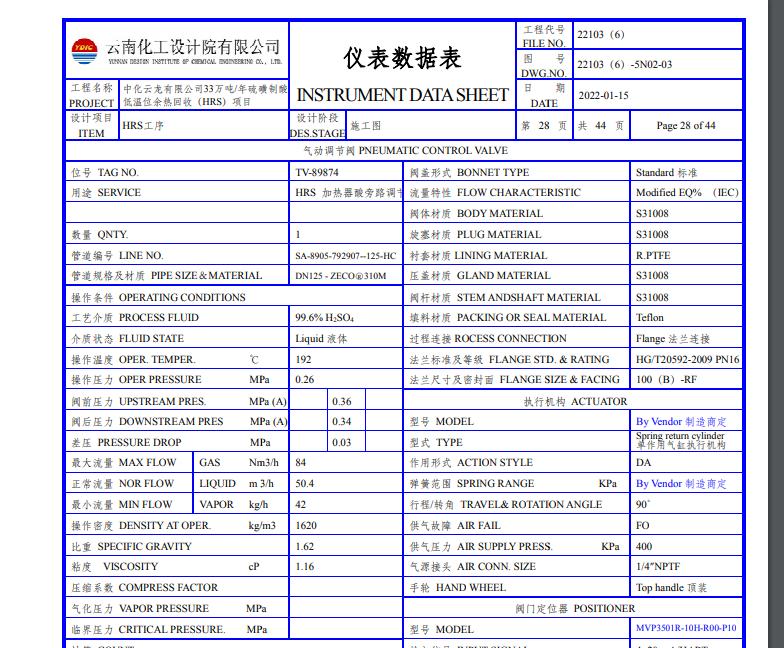The height and width of the screenshot is (648, 784).
Task: Click the Modified EQ% flow characteristic value
Action: 687,193
